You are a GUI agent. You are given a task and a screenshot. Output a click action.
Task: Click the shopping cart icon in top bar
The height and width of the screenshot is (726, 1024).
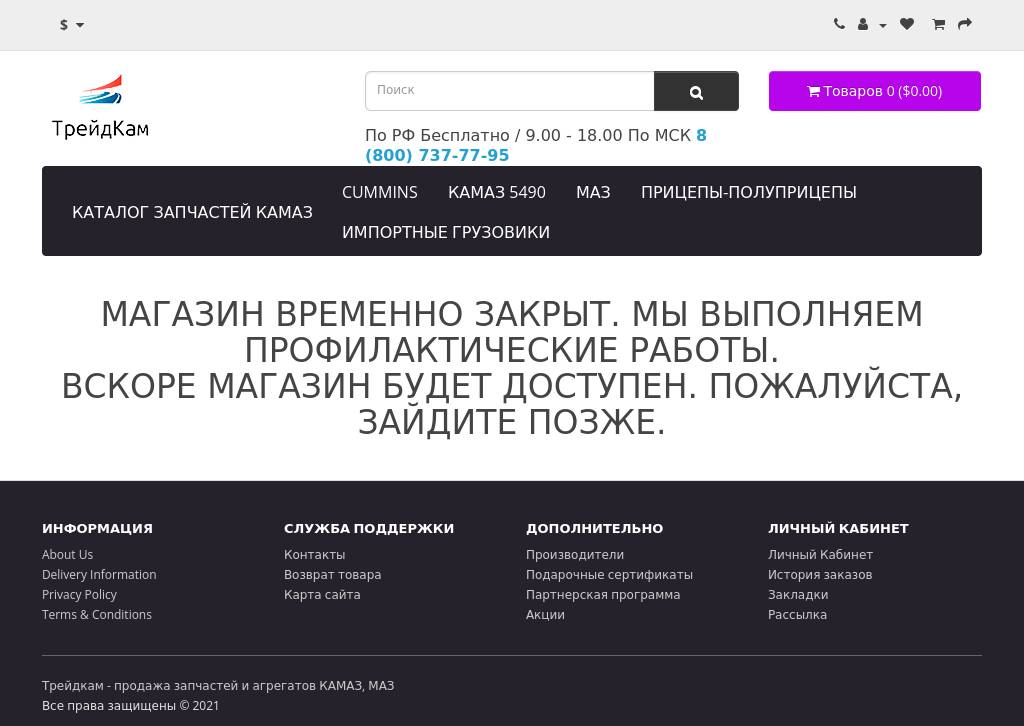938,24
